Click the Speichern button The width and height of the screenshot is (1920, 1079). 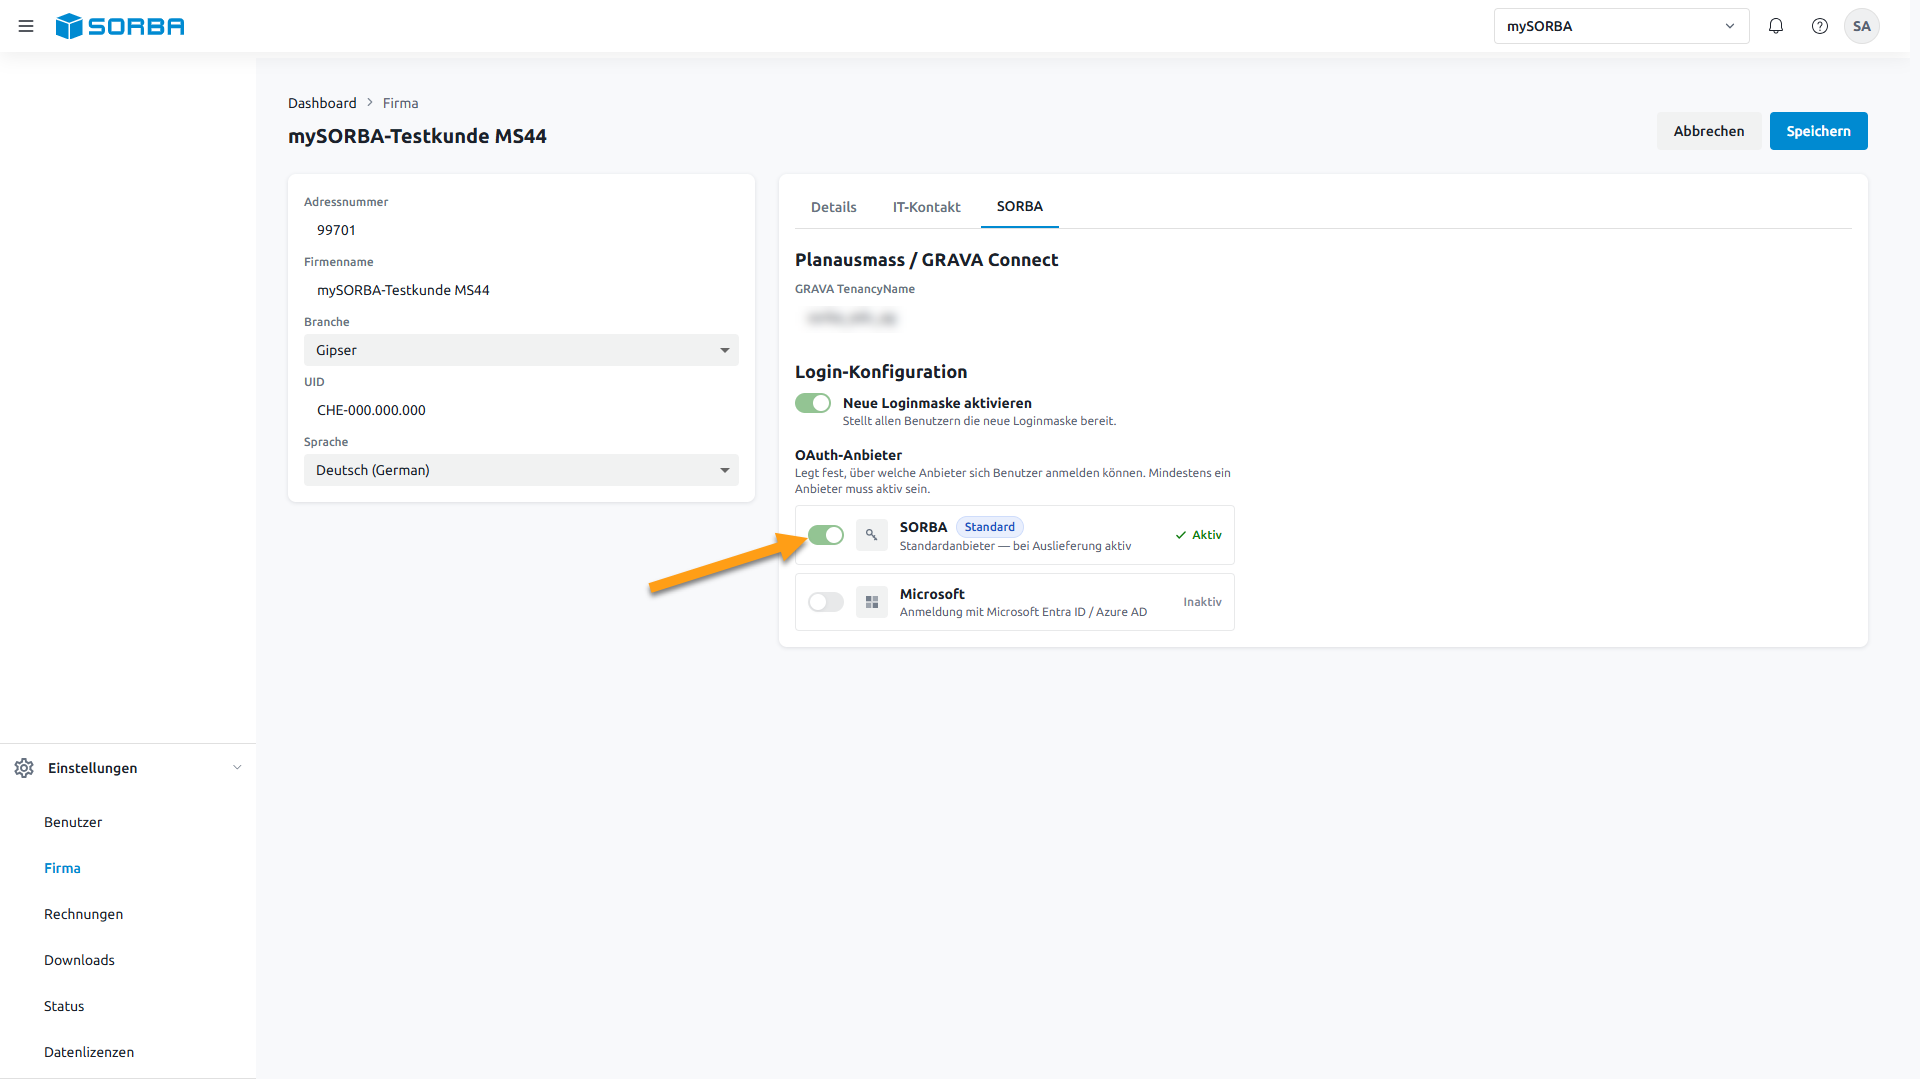click(1818, 131)
